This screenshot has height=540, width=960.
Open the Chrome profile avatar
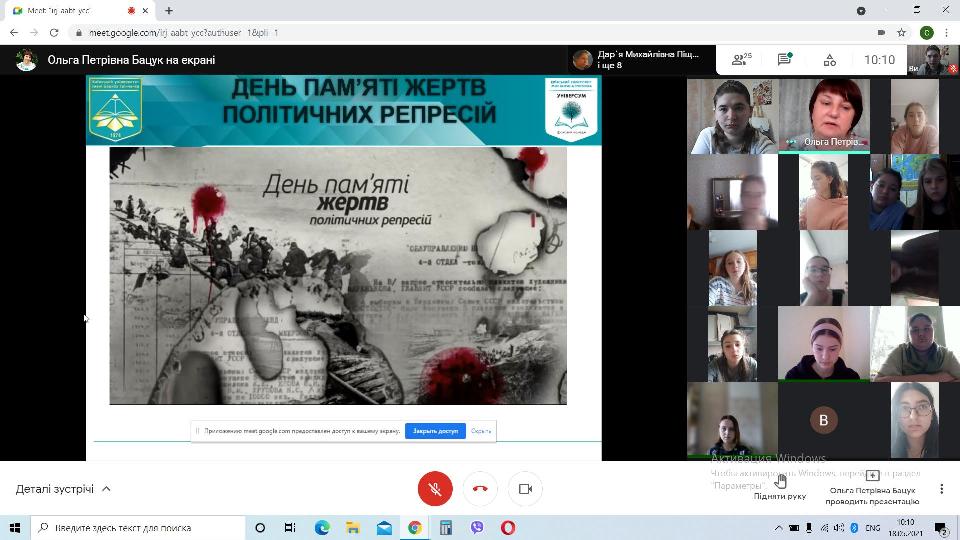[926, 32]
